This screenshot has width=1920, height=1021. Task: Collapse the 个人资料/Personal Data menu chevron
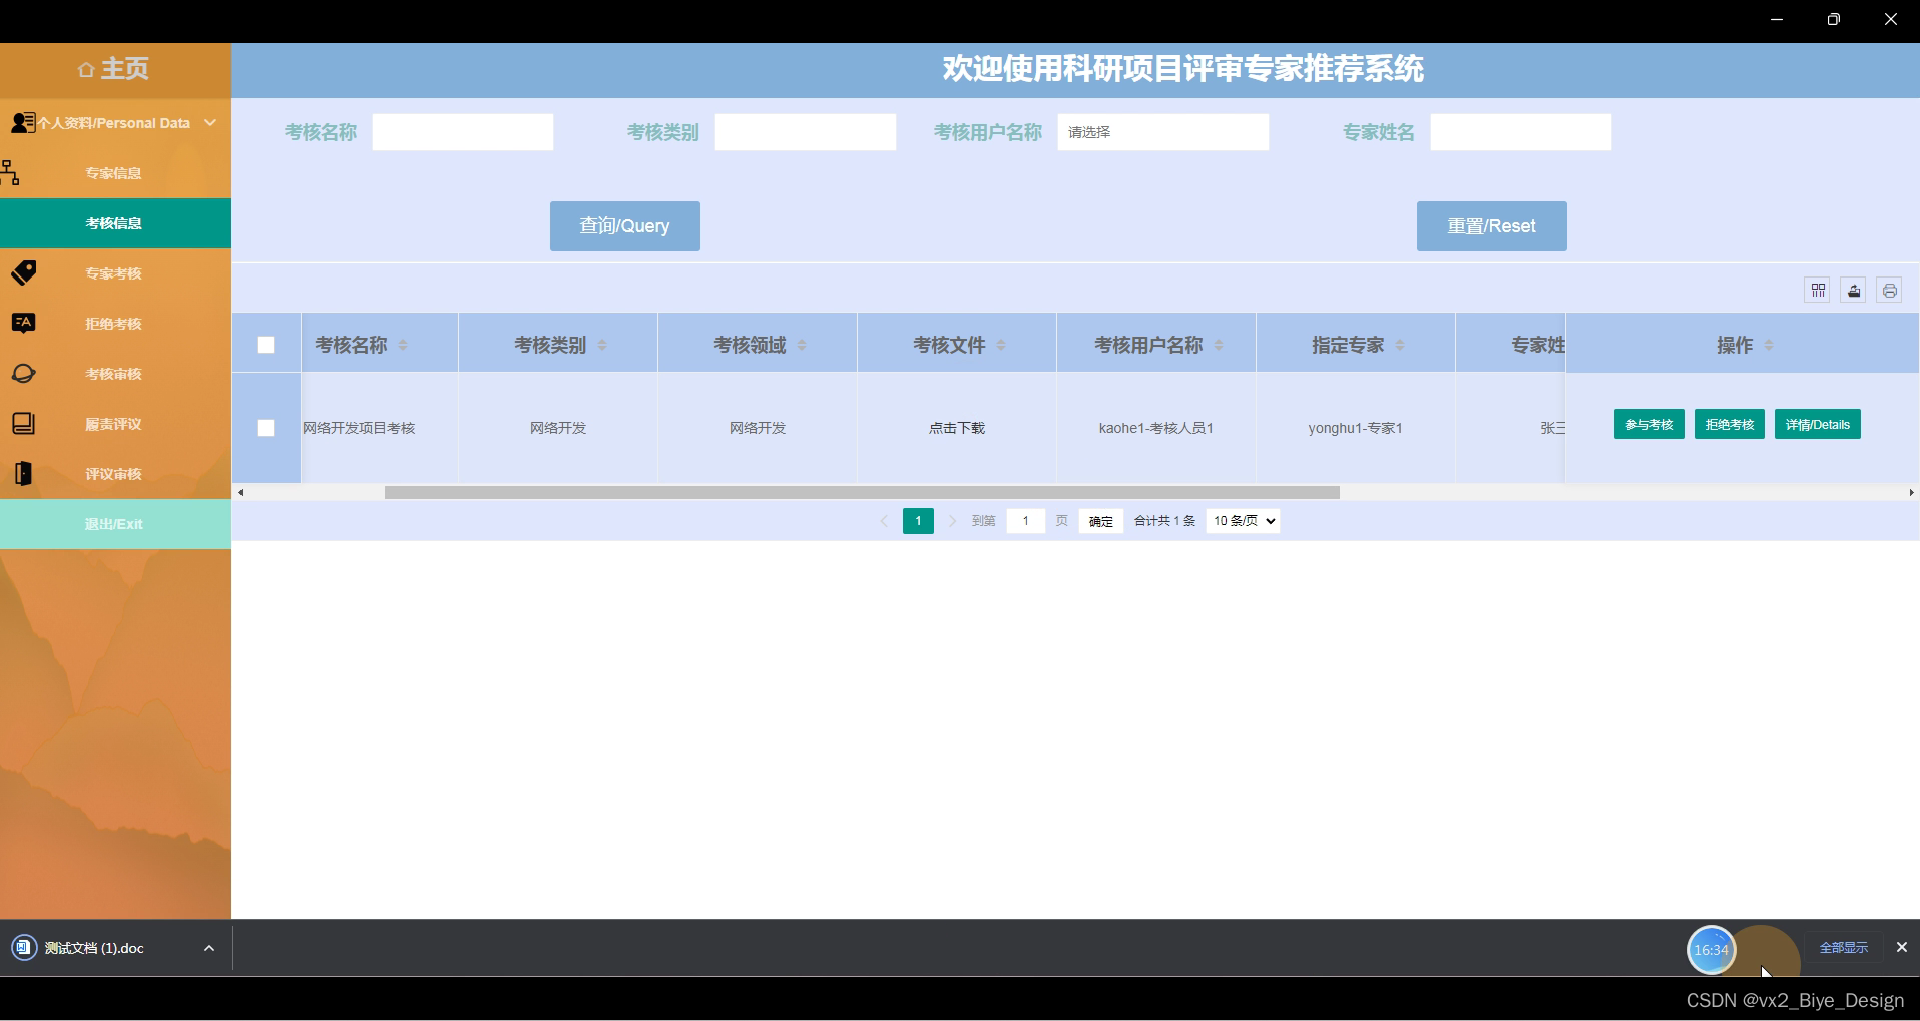point(210,123)
